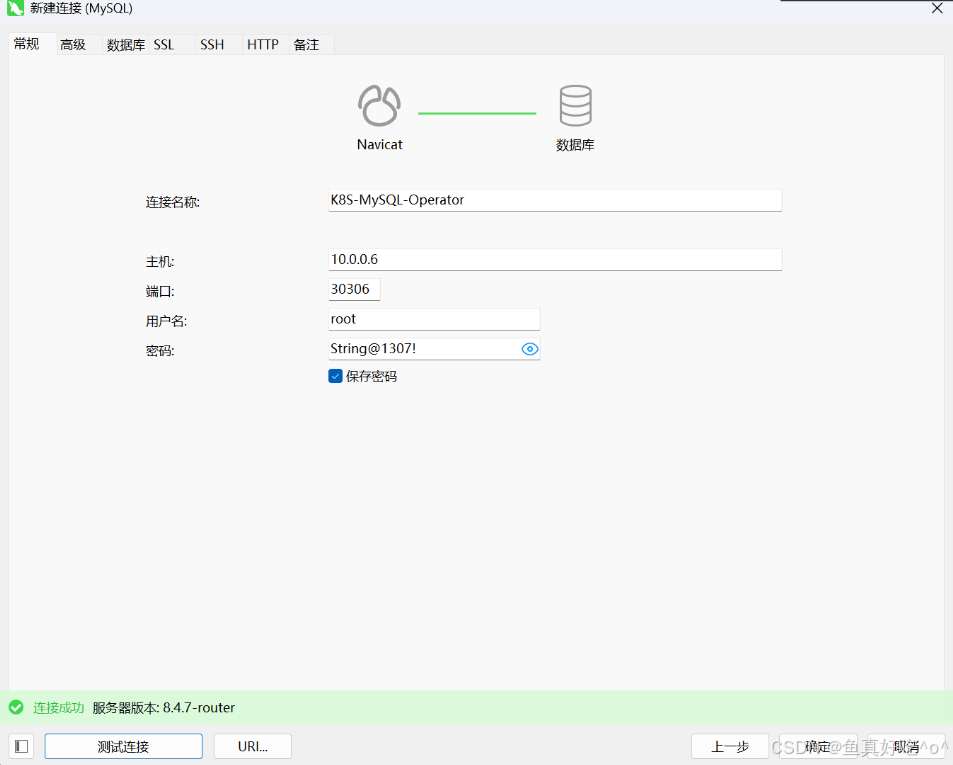This screenshot has width=953, height=765.
Task: Open the SSH tab
Action: click(x=212, y=45)
